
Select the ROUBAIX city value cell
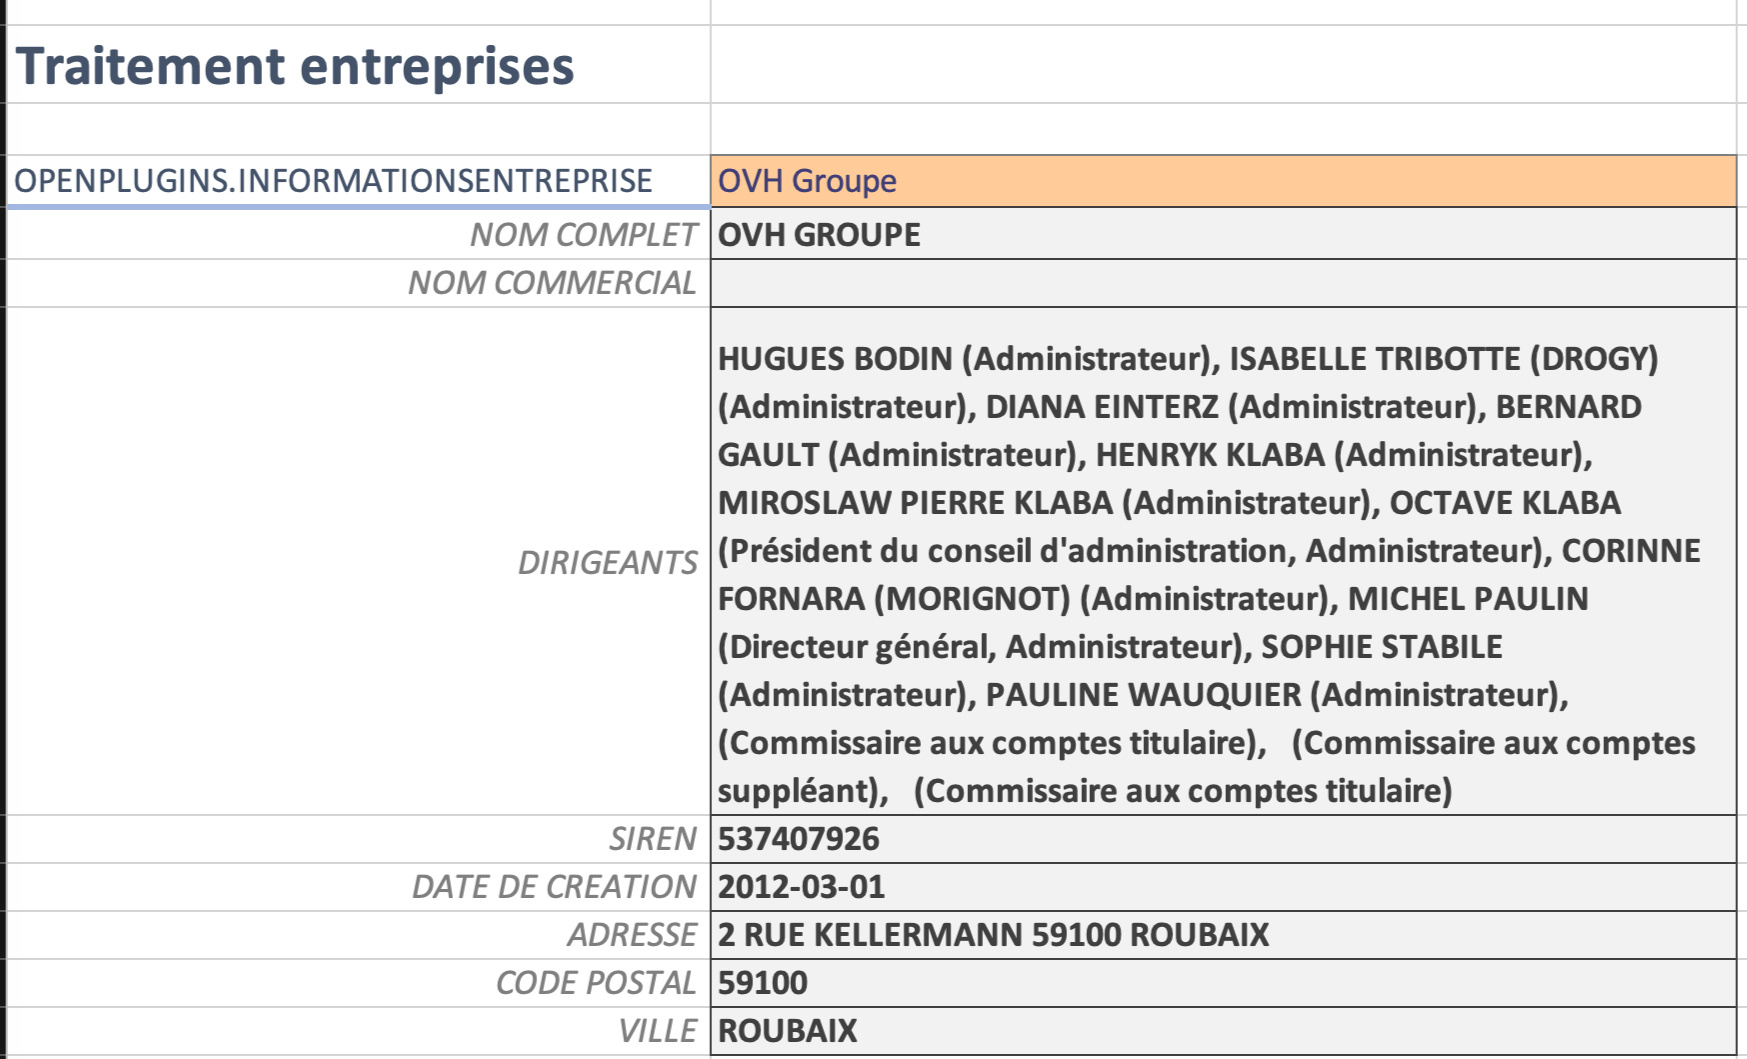(1223, 1031)
